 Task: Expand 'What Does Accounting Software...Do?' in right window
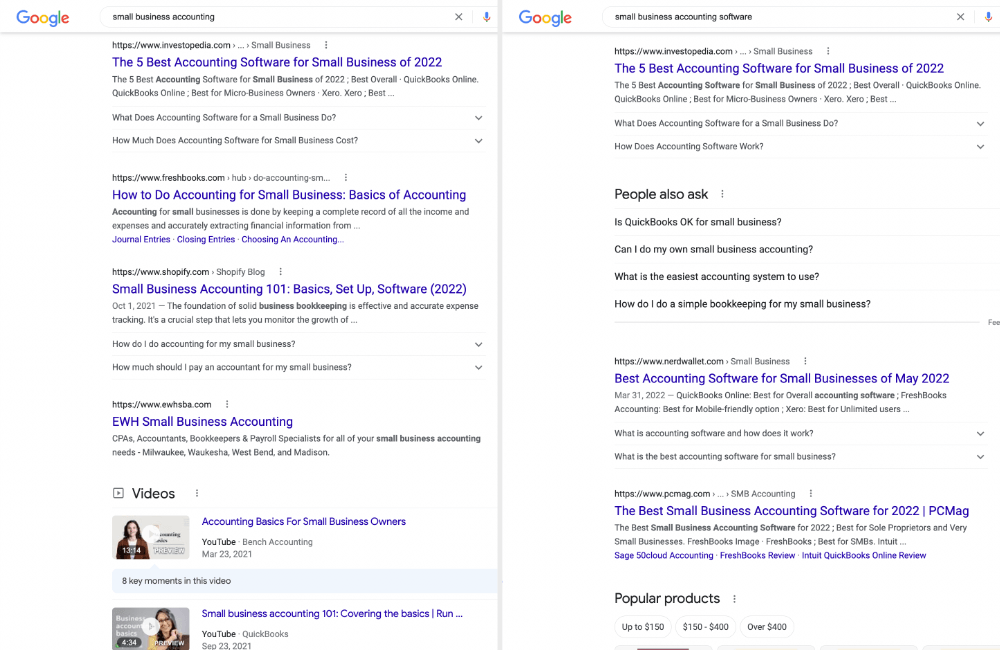[x=800, y=124]
